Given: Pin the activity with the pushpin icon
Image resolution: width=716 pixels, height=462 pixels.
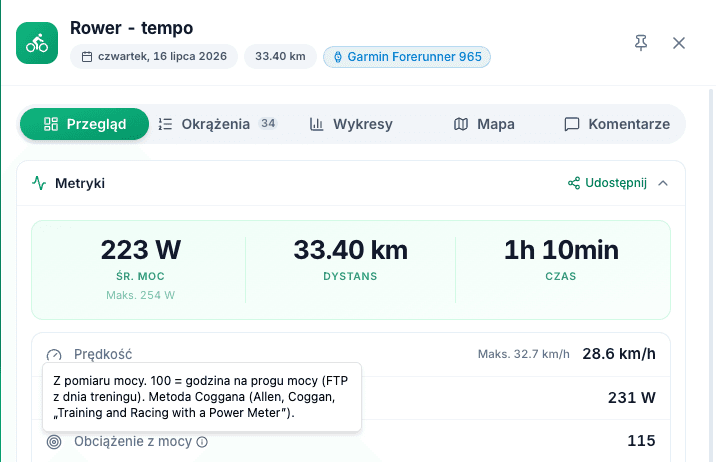Looking at the screenshot, I should click(641, 43).
